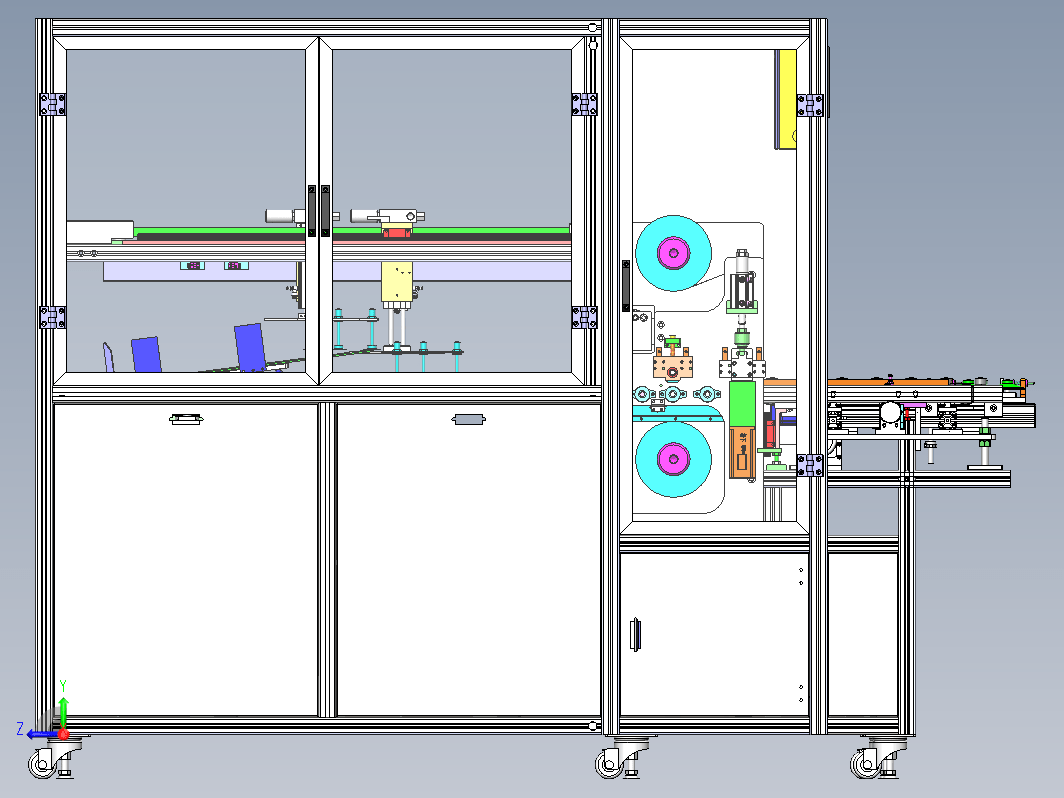Select the lavender beam under the gantry
1064x798 pixels.
click(337, 271)
